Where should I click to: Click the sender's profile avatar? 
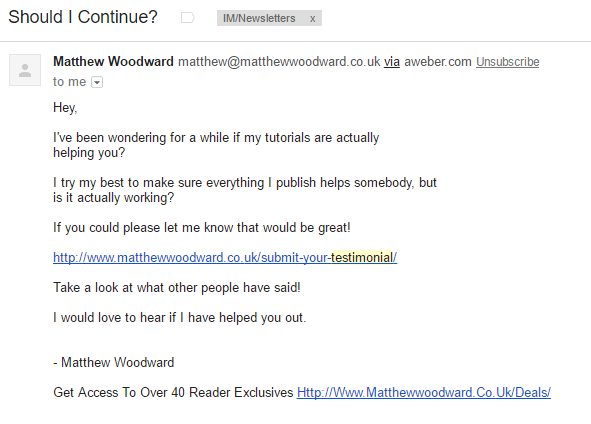pyautogui.click(x=25, y=70)
